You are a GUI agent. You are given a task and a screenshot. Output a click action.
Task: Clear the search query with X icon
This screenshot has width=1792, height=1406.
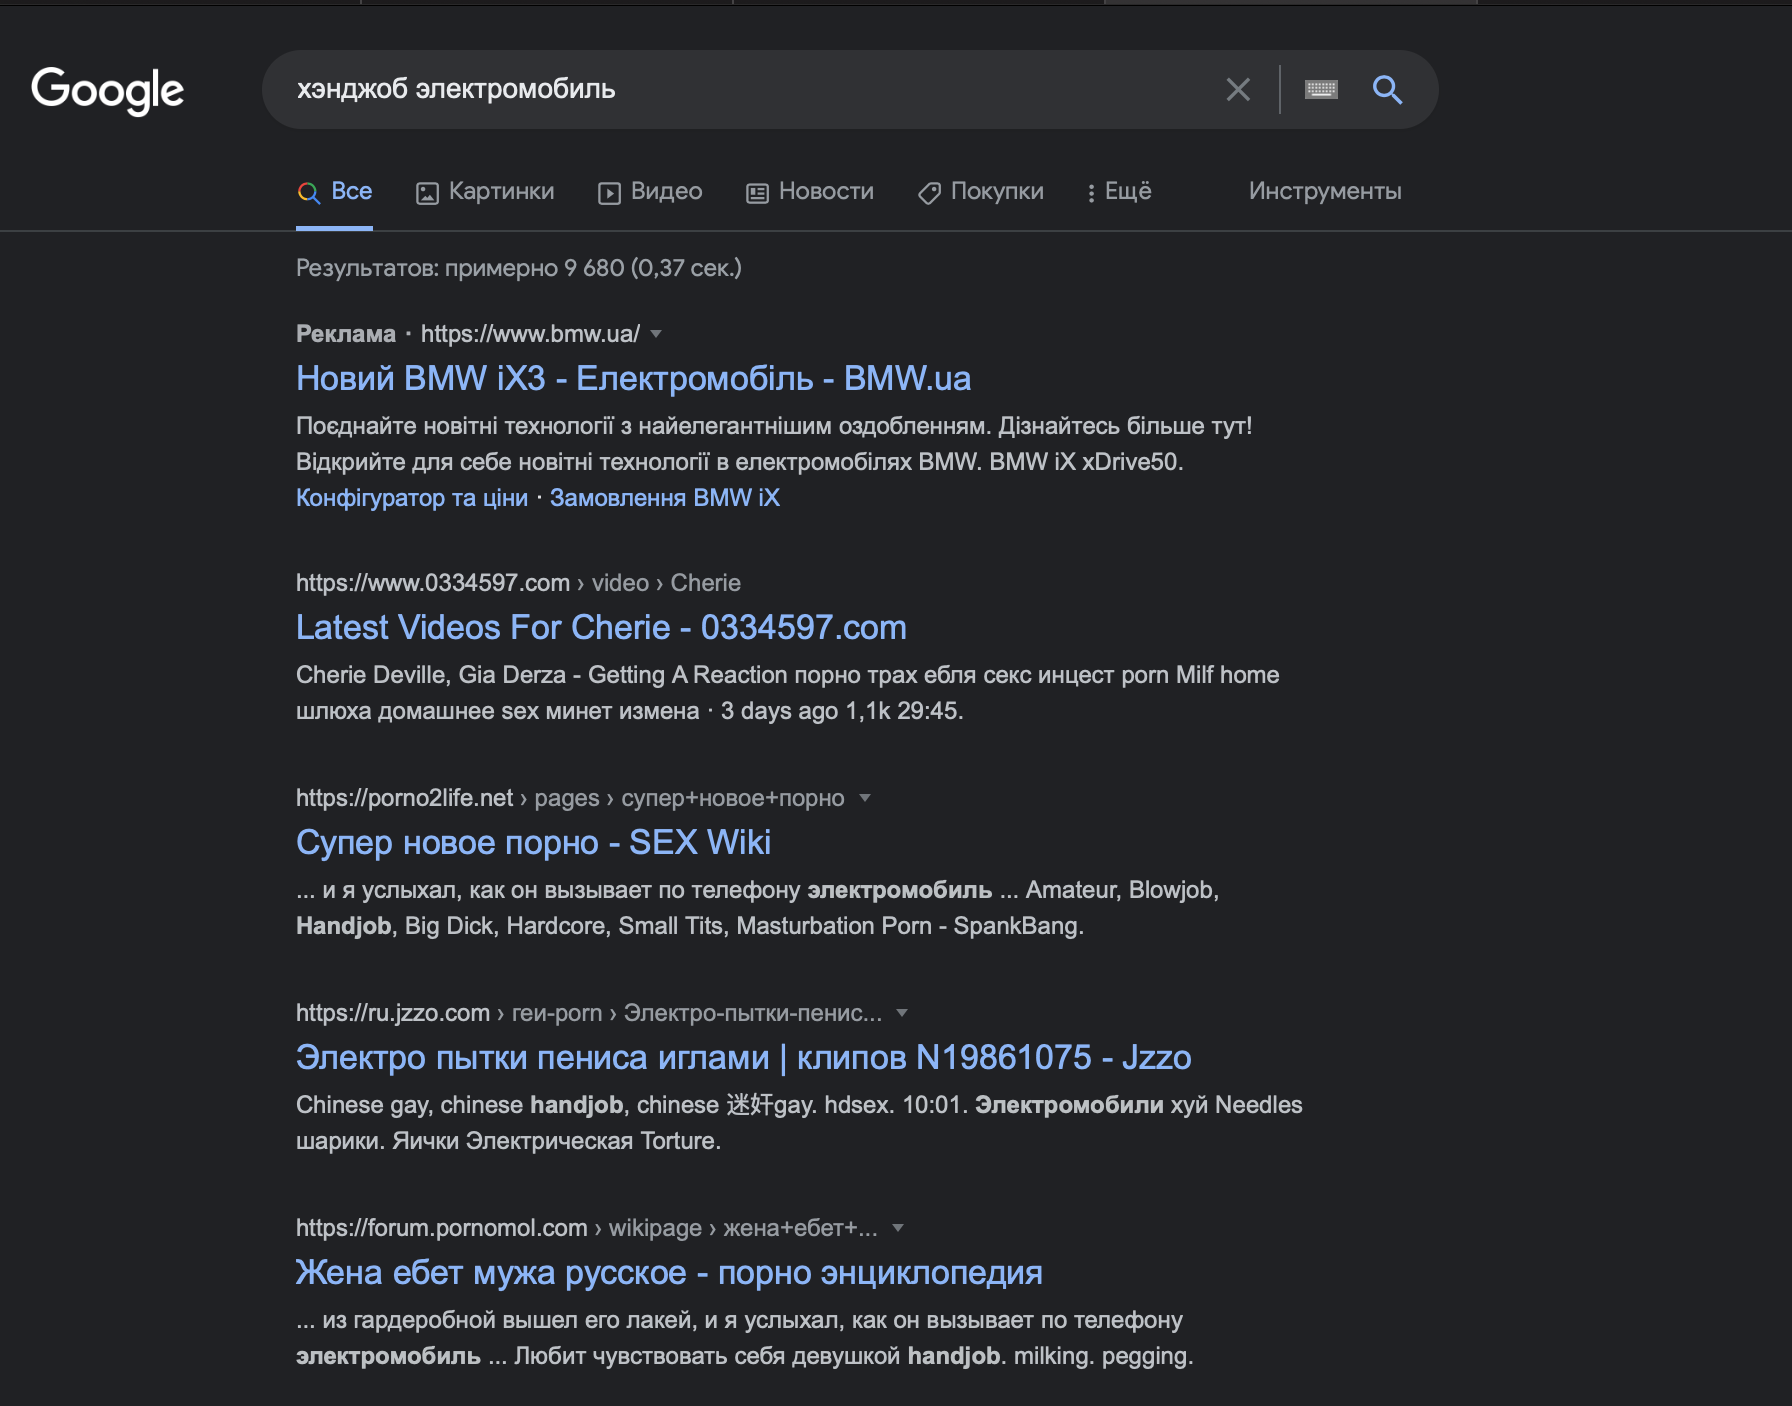(1238, 90)
